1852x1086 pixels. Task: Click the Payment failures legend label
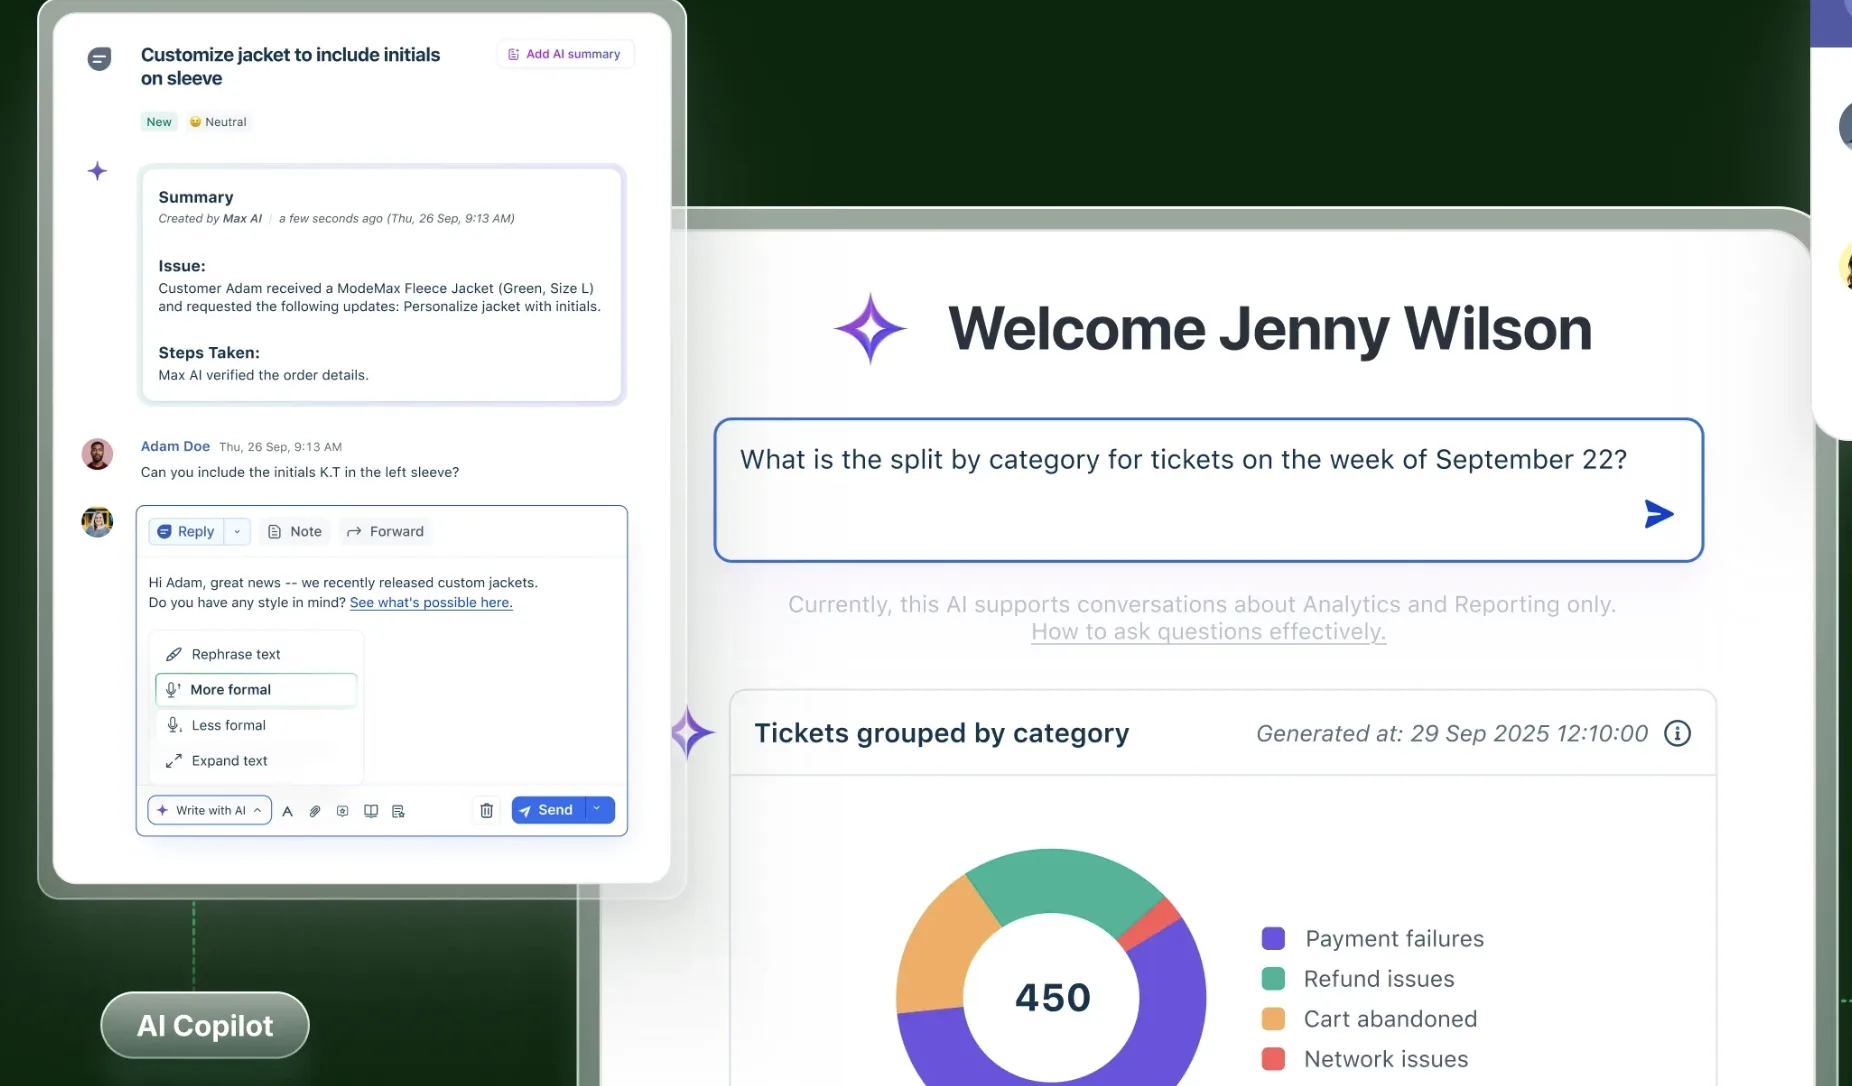coord(1394,939)
